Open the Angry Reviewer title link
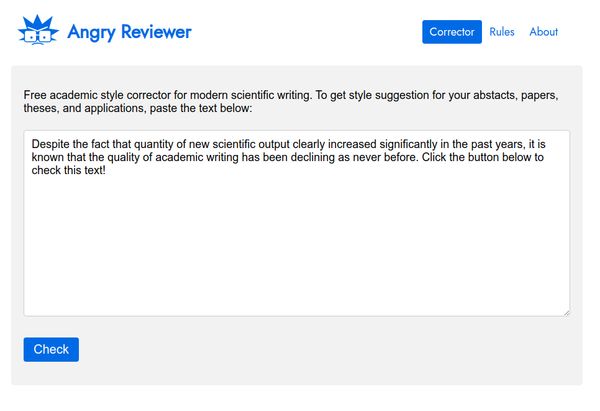 pyautogui.click(x=129, y=32)
